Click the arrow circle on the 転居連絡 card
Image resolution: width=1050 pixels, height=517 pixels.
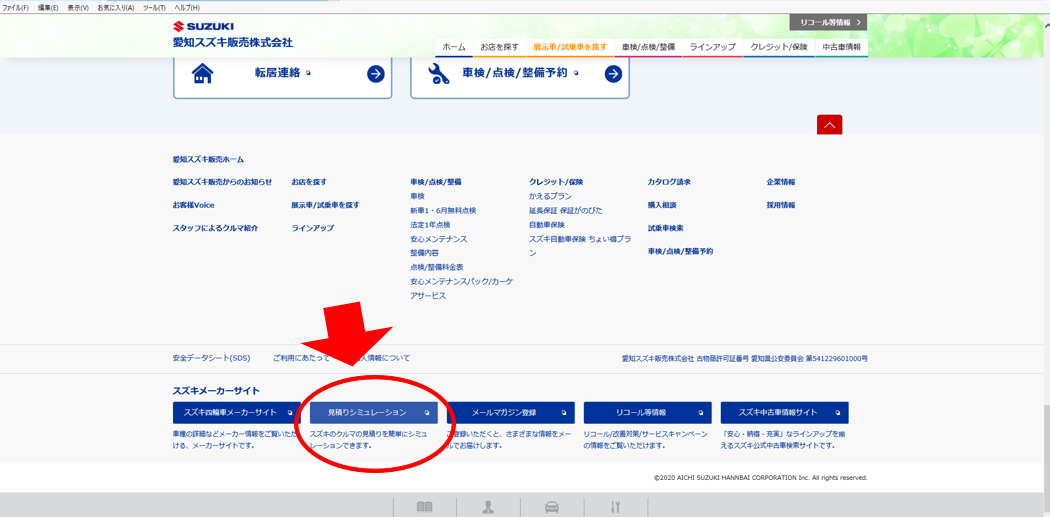376,74
